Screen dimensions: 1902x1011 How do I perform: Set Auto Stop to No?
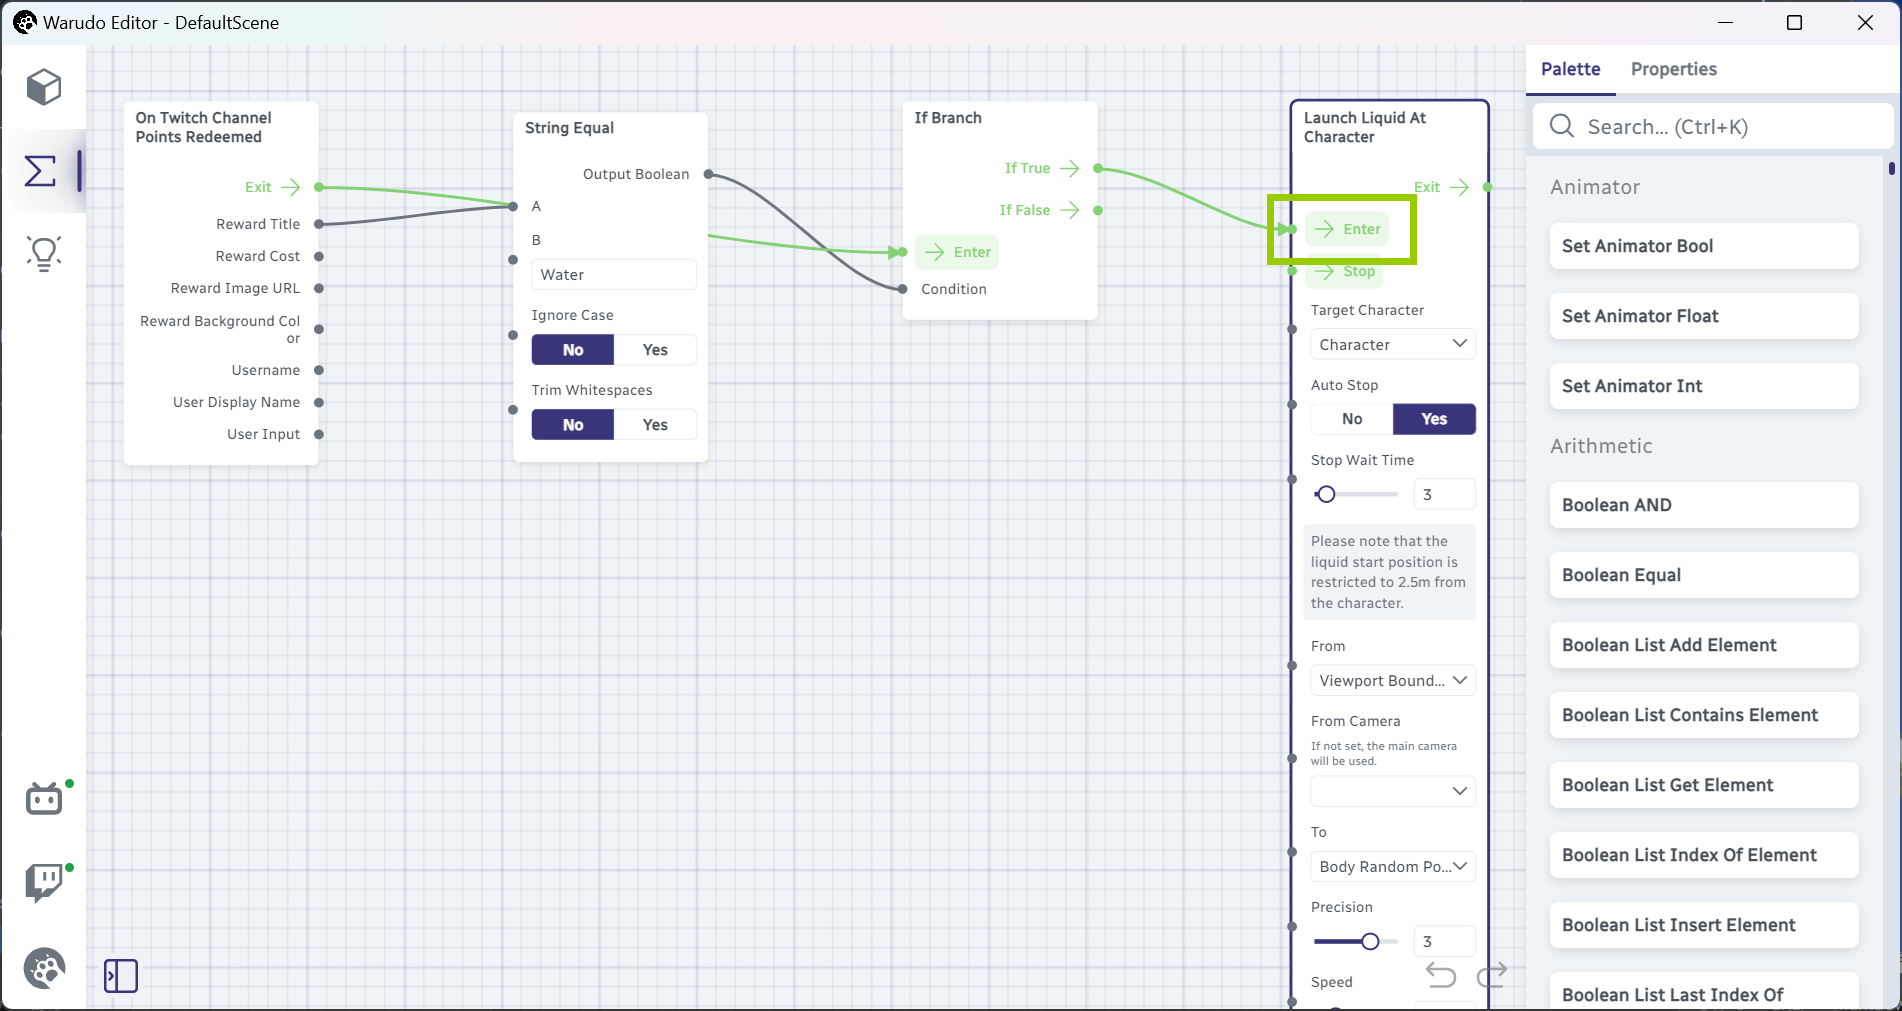(1352, 419)
